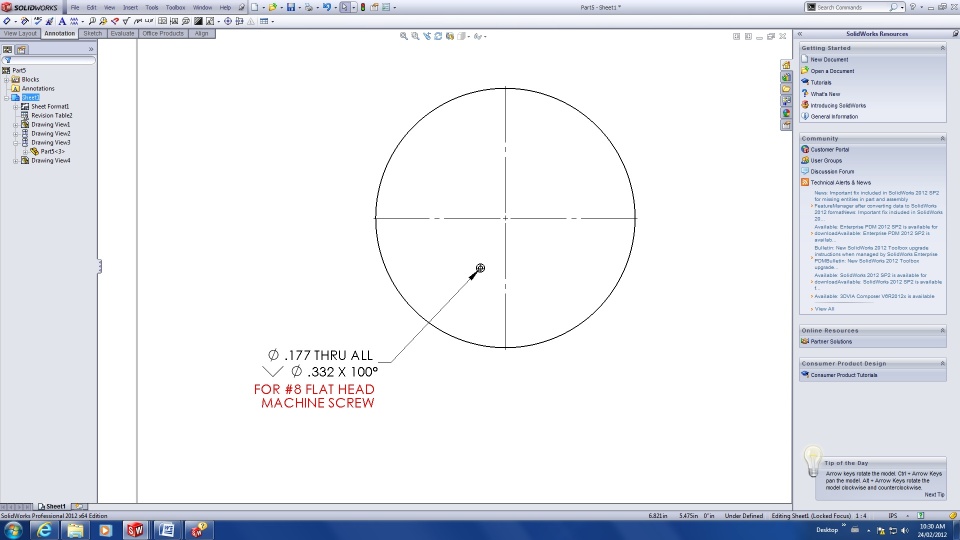Expand the Blocks folder in the tree
This screenshot has height=540, width=960.
(6, 80)
